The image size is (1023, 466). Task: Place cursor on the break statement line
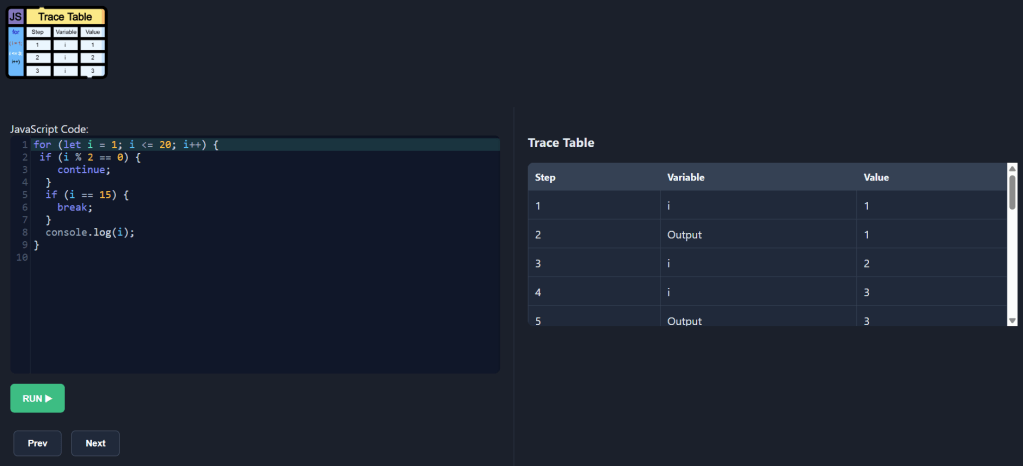pos(265,208)
